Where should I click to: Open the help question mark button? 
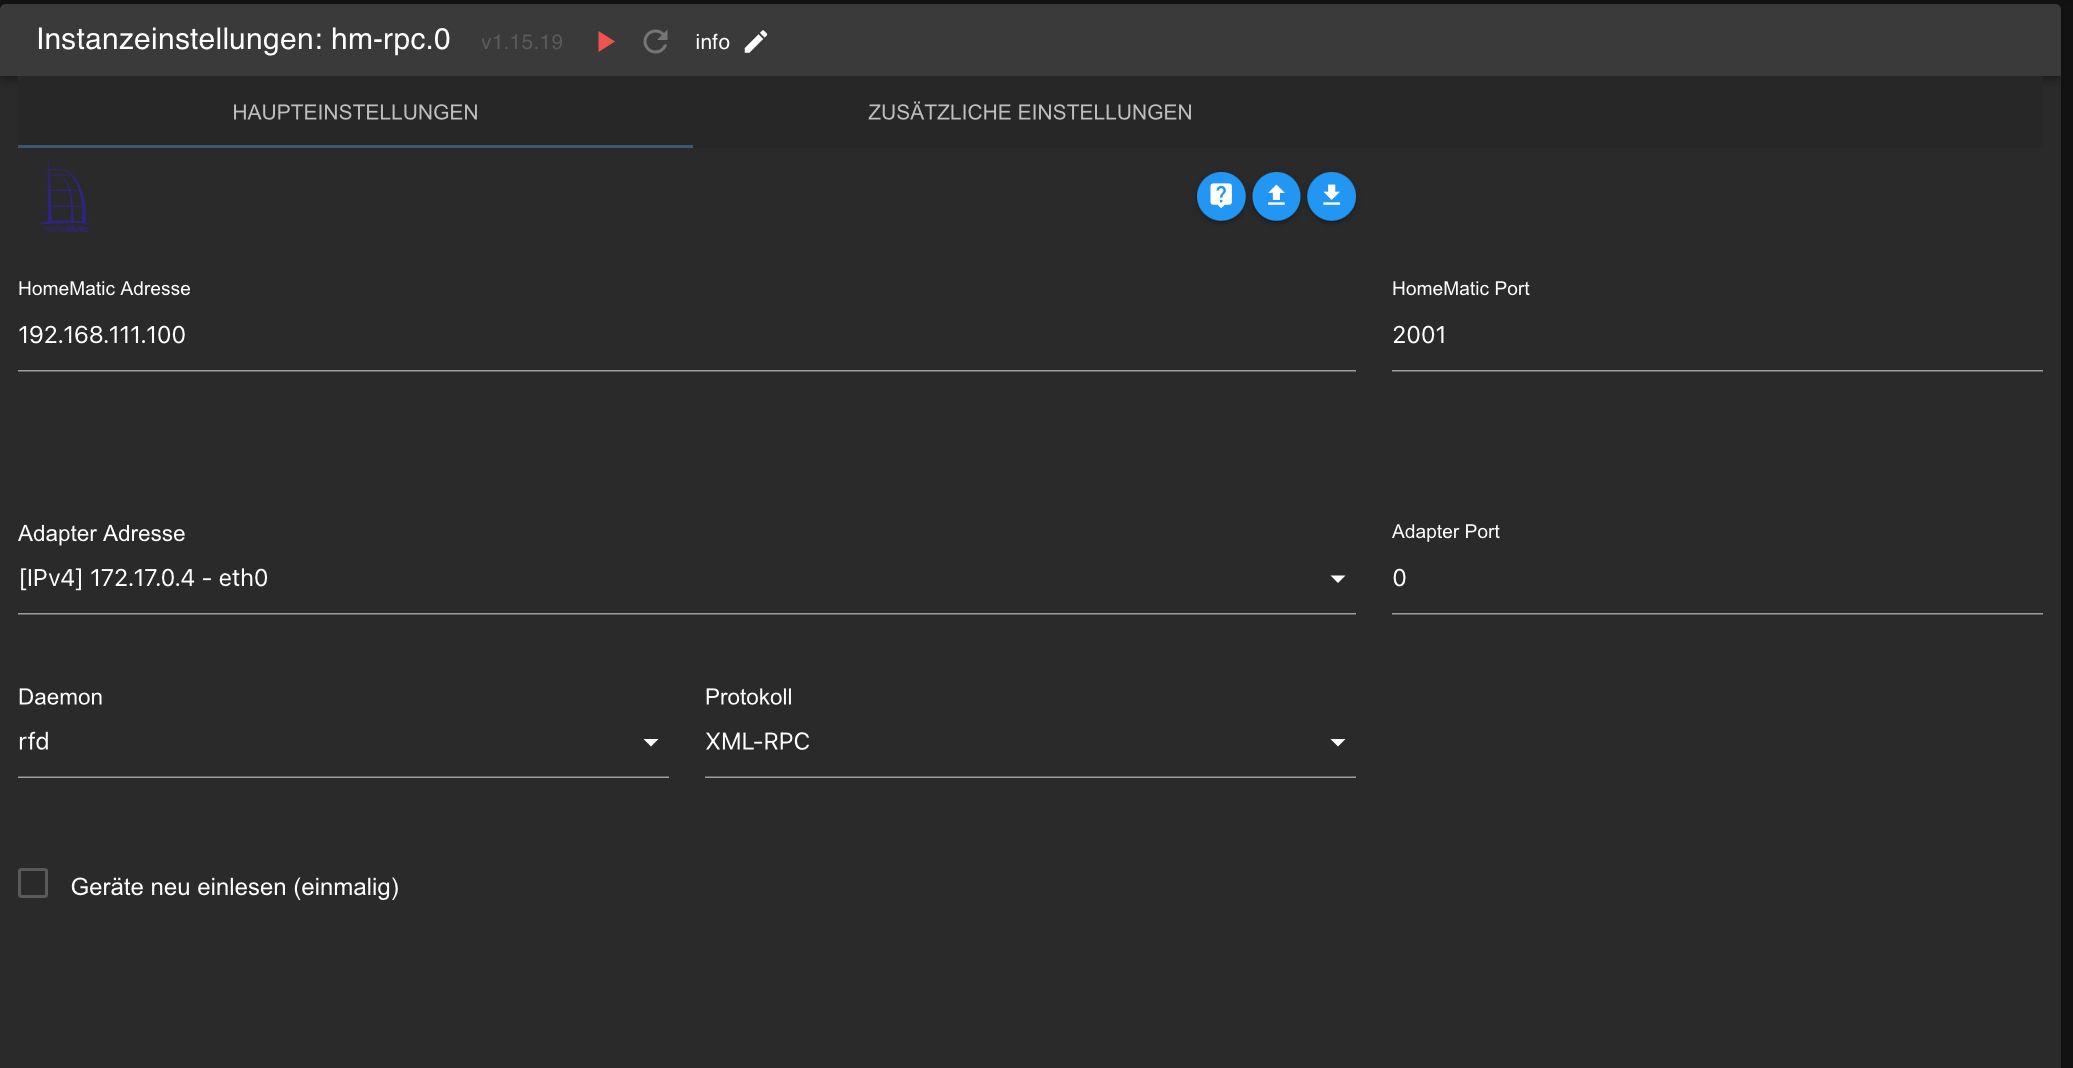point(1220,196)
